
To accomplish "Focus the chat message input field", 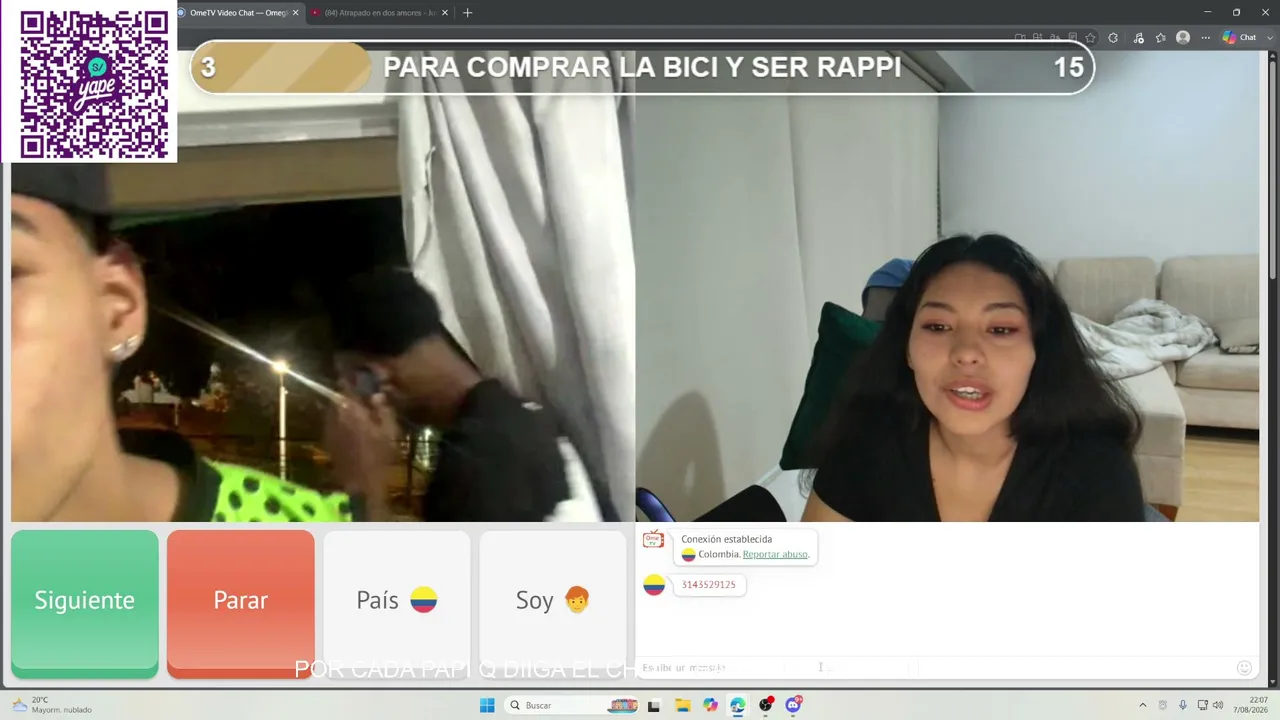I will coord(935,667).
